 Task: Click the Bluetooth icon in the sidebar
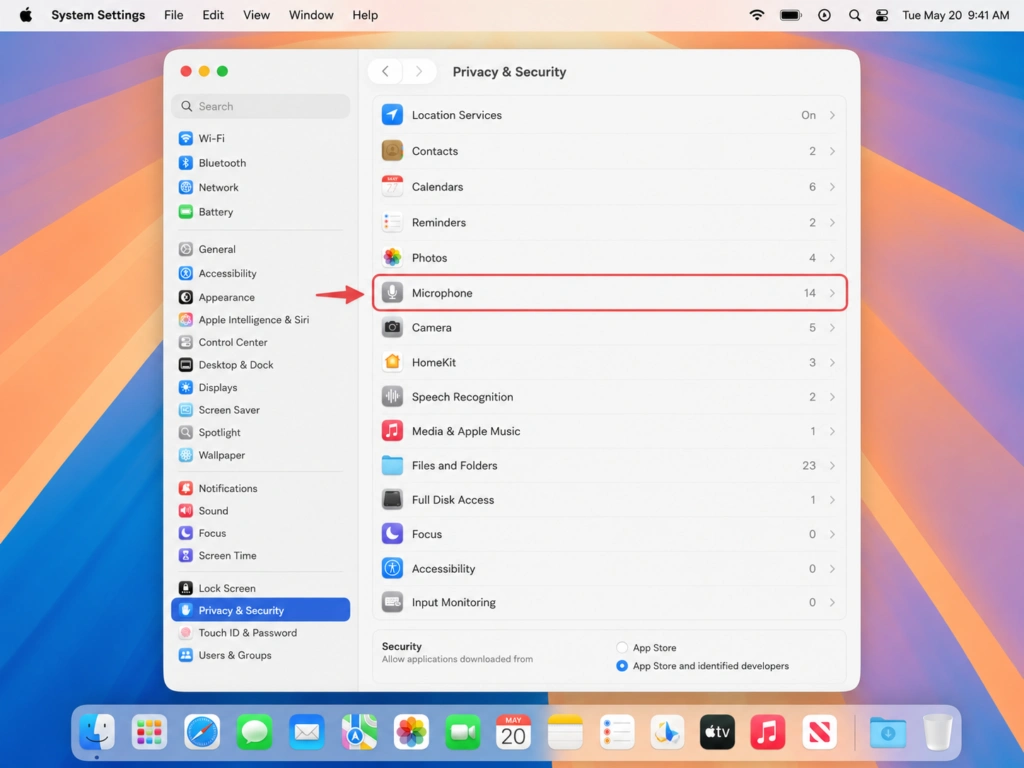185,163
